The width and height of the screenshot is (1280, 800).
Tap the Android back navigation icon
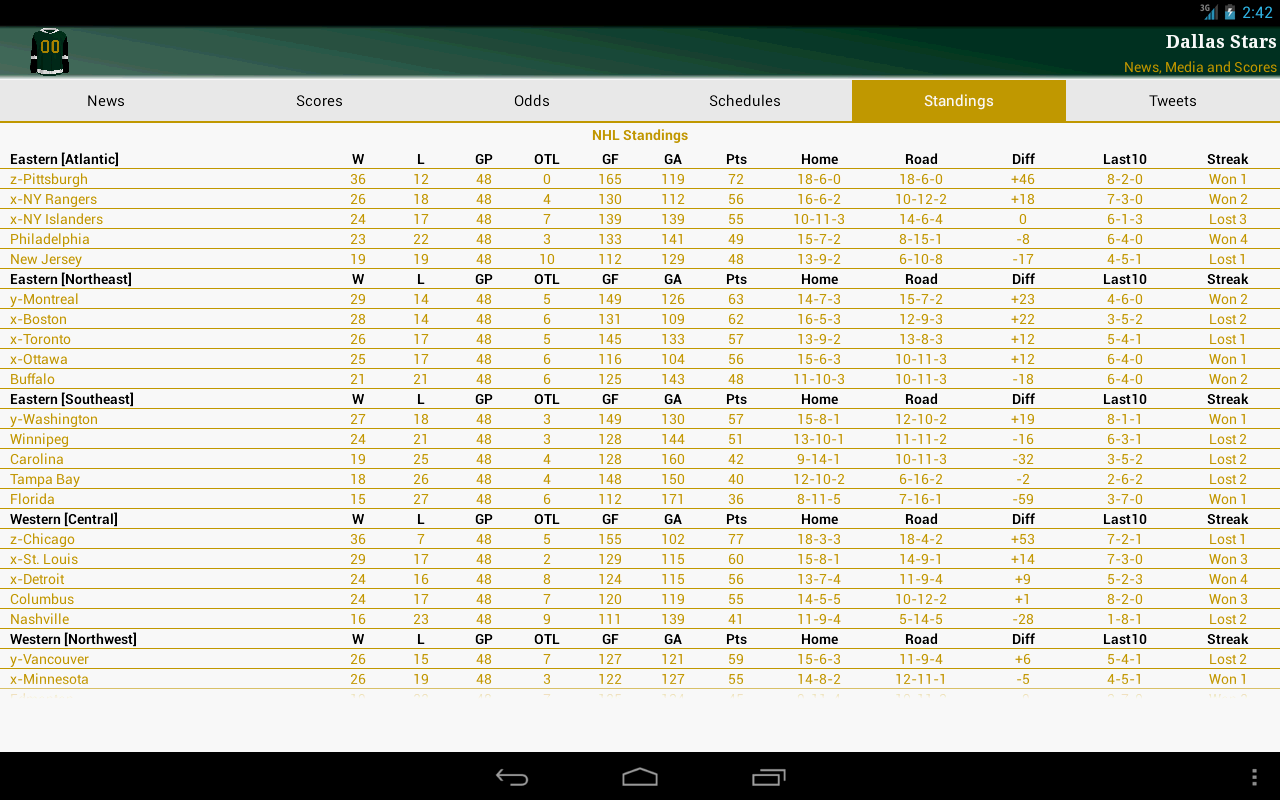tap(512, 777)
